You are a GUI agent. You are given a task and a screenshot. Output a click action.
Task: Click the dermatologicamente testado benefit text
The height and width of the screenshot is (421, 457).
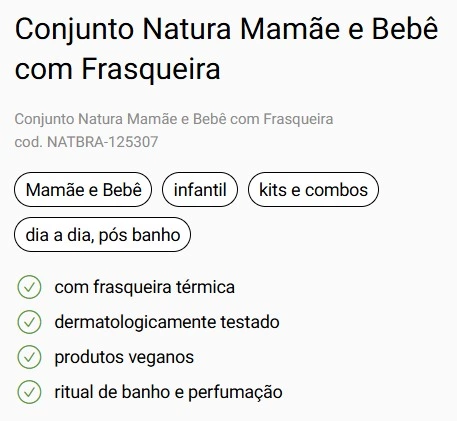167,322
